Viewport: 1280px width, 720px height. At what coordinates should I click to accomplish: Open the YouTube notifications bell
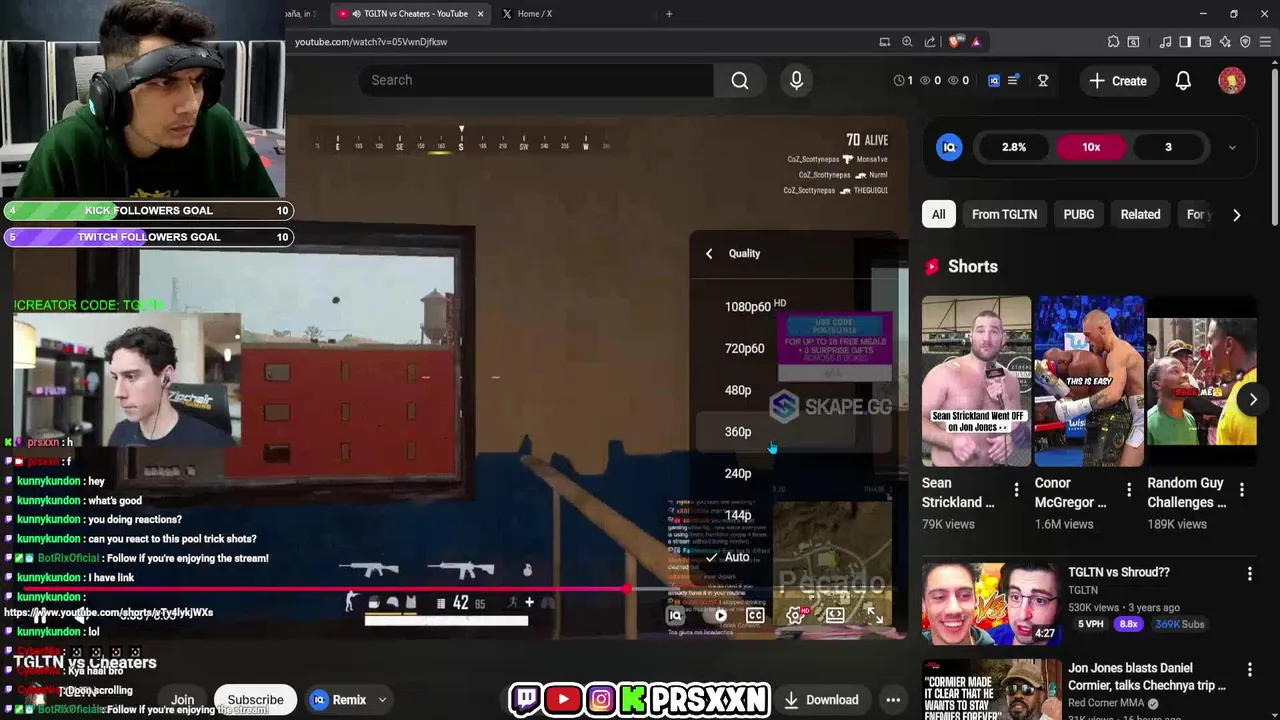[1183, 81]
